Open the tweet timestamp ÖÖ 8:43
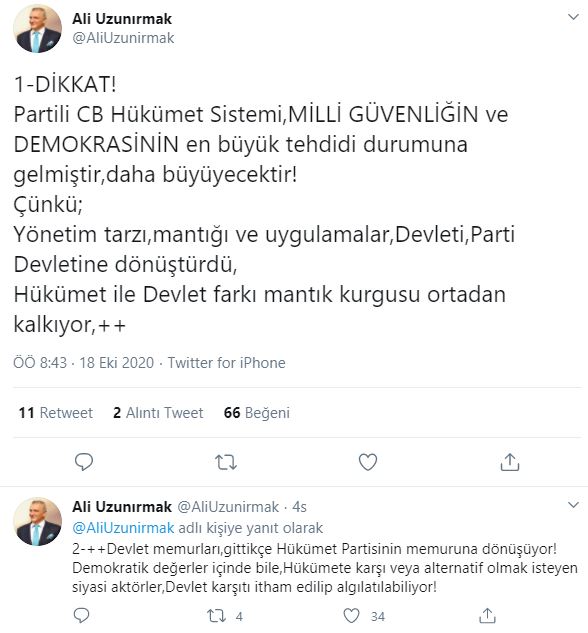The image size is (588, 633). [40, 363]
